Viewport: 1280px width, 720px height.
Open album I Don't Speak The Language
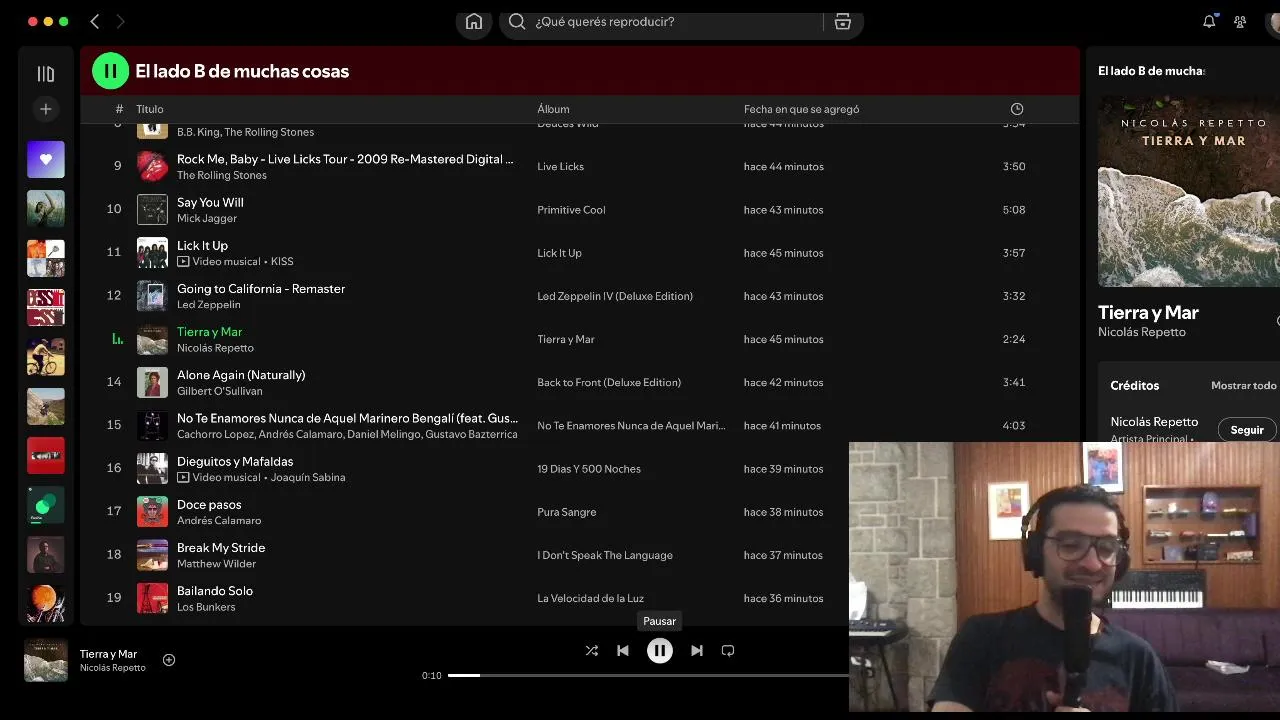tap(605, 555)
